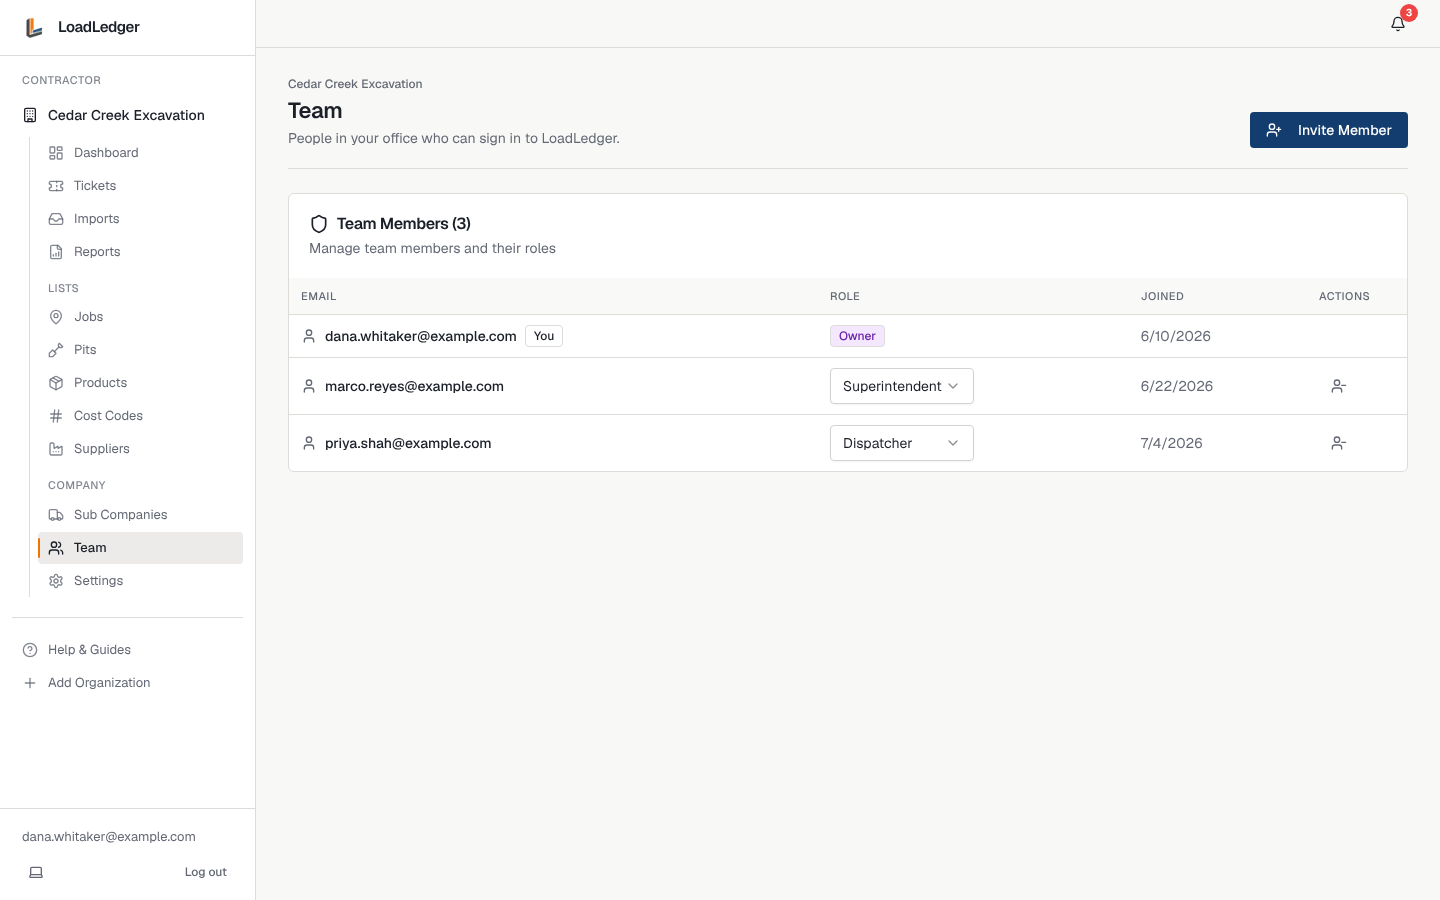This screenshot has width=1440, height=900.
Task: Click the Team Members (3) heading
Action: (404, 223)
